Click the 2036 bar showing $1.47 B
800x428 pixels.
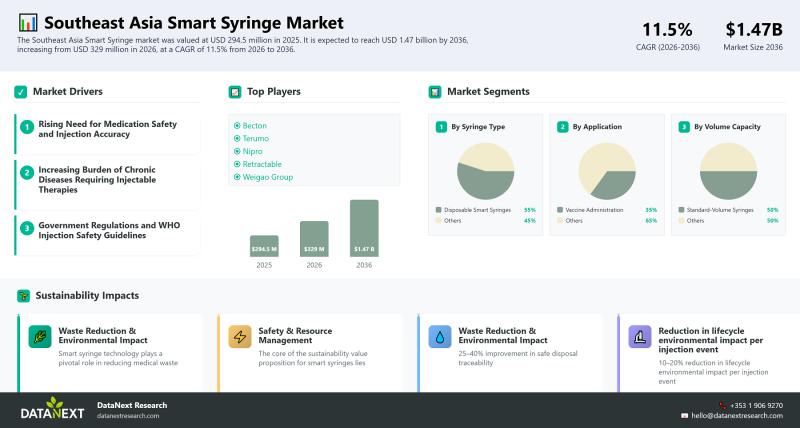pos(364,228)
